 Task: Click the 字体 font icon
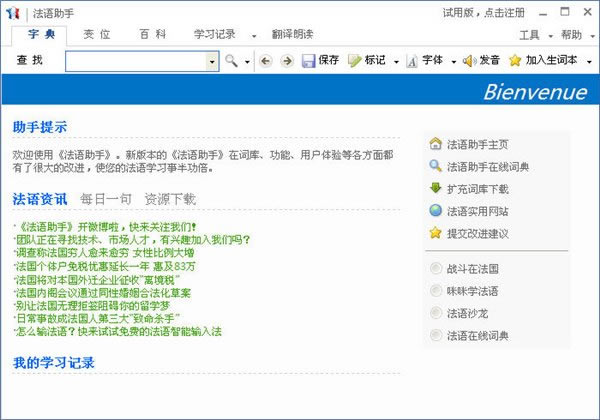[x=412, y=61]
